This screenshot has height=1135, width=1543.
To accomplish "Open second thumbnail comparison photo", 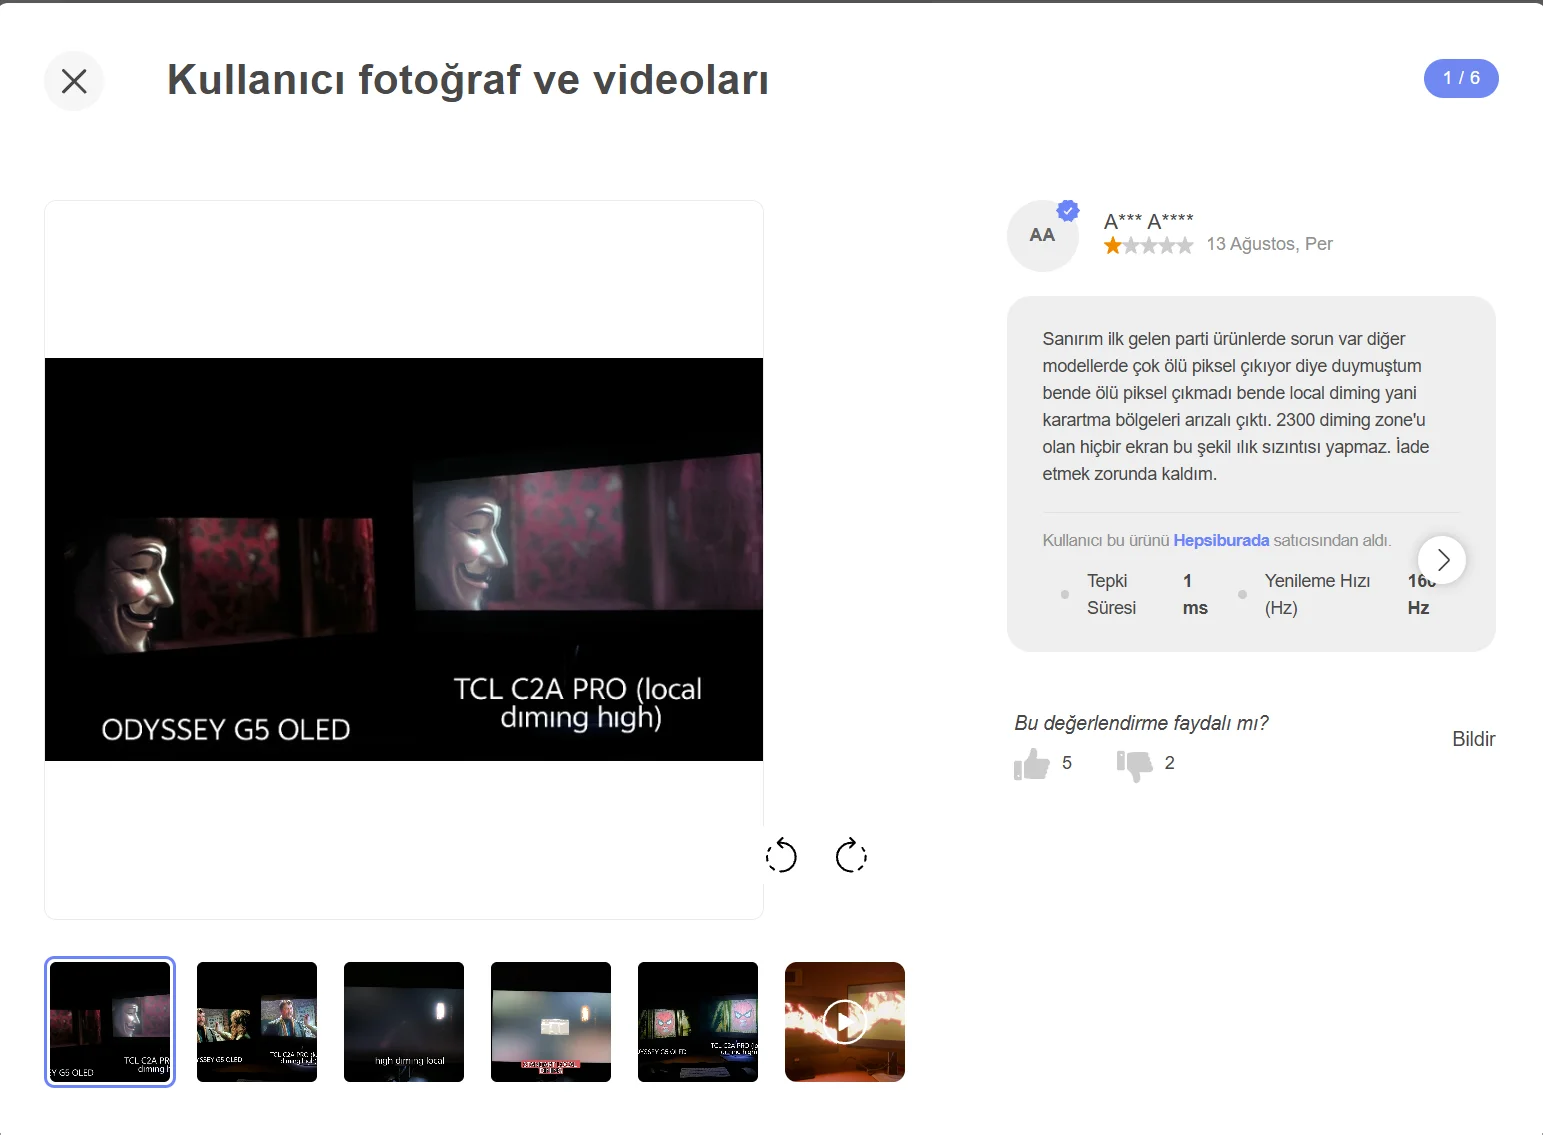I will (x=257, y=1022).
